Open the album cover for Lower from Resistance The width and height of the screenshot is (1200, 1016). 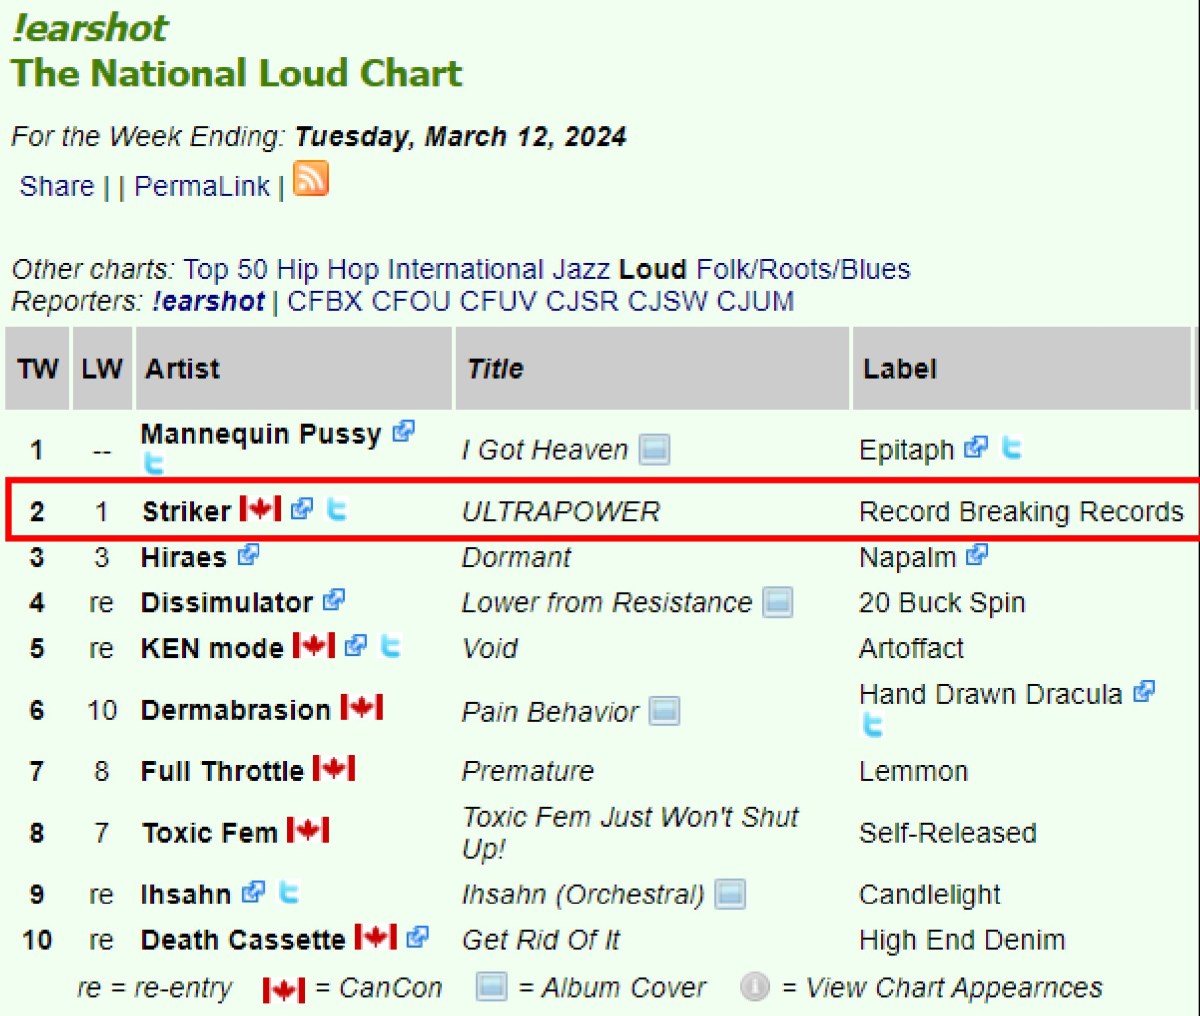(777, 601)
